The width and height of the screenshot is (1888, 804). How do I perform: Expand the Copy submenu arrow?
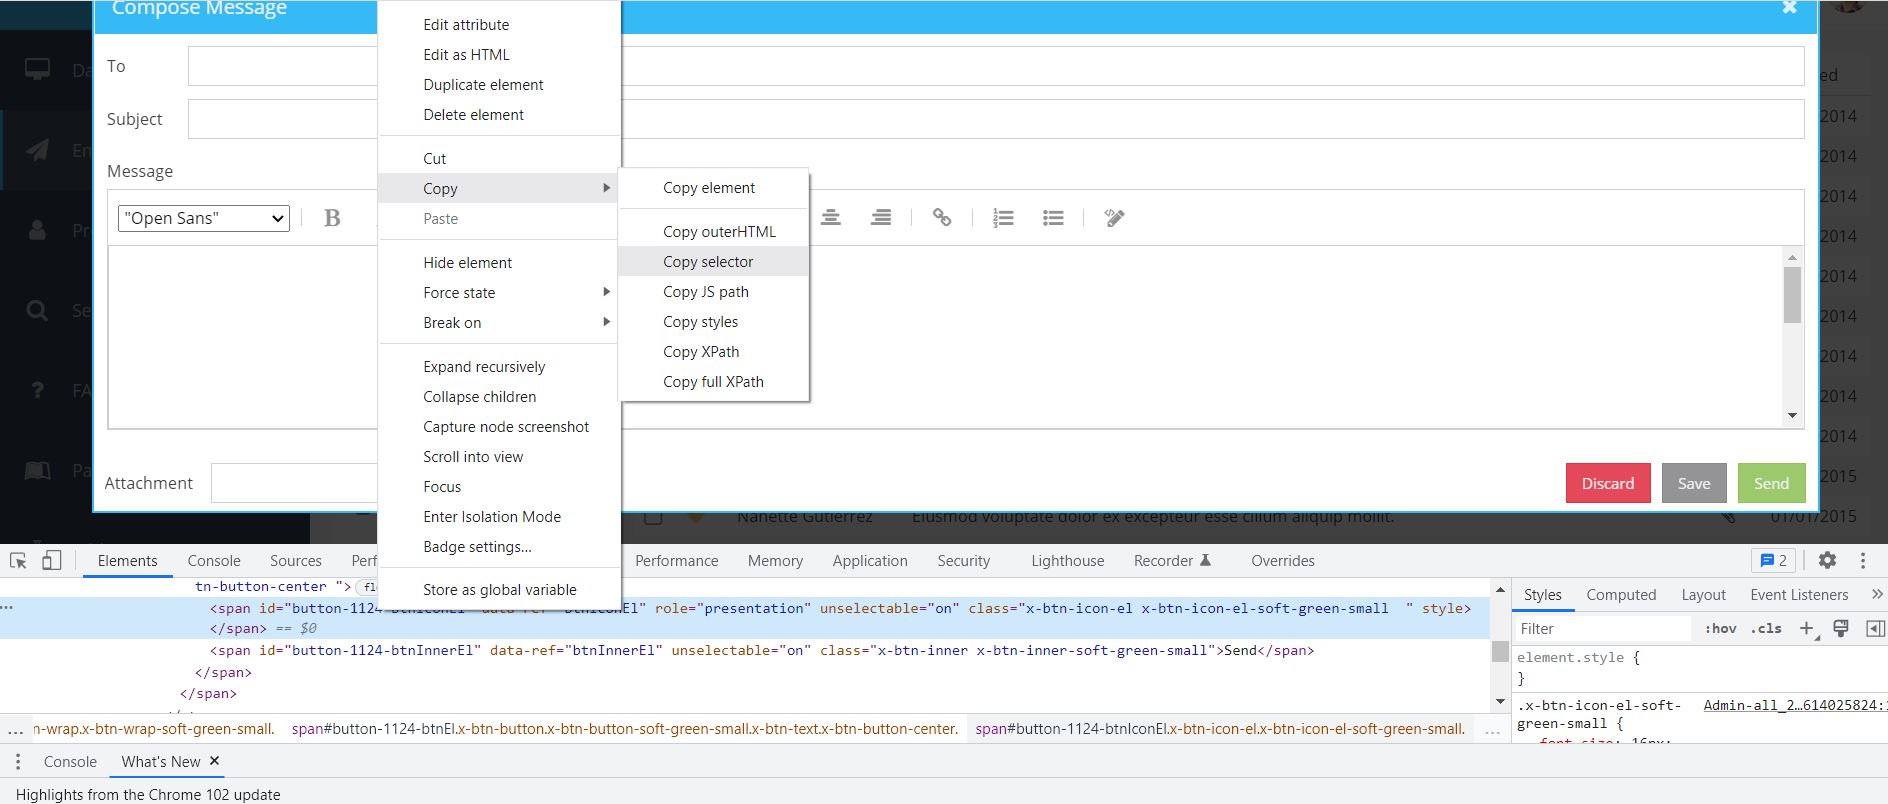(x=606, y=188)
